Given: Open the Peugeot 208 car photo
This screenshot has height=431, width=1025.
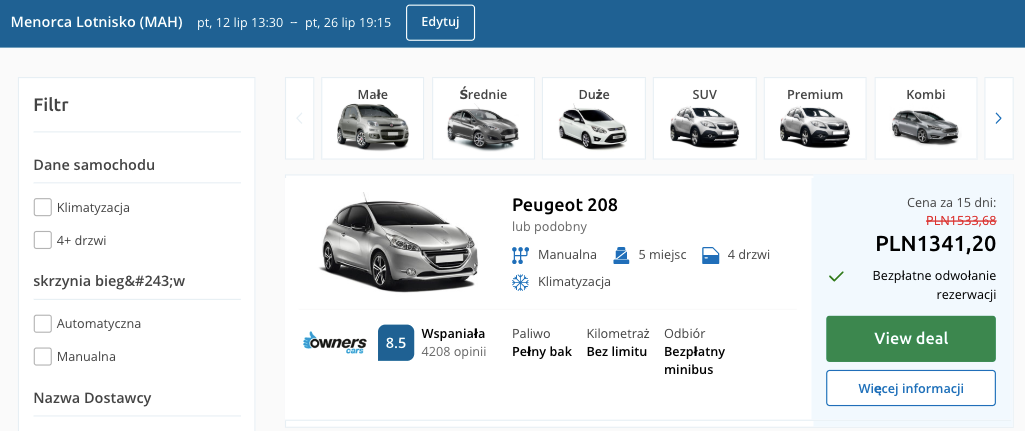Looking at the screenshot, I should tap(399, 241).
